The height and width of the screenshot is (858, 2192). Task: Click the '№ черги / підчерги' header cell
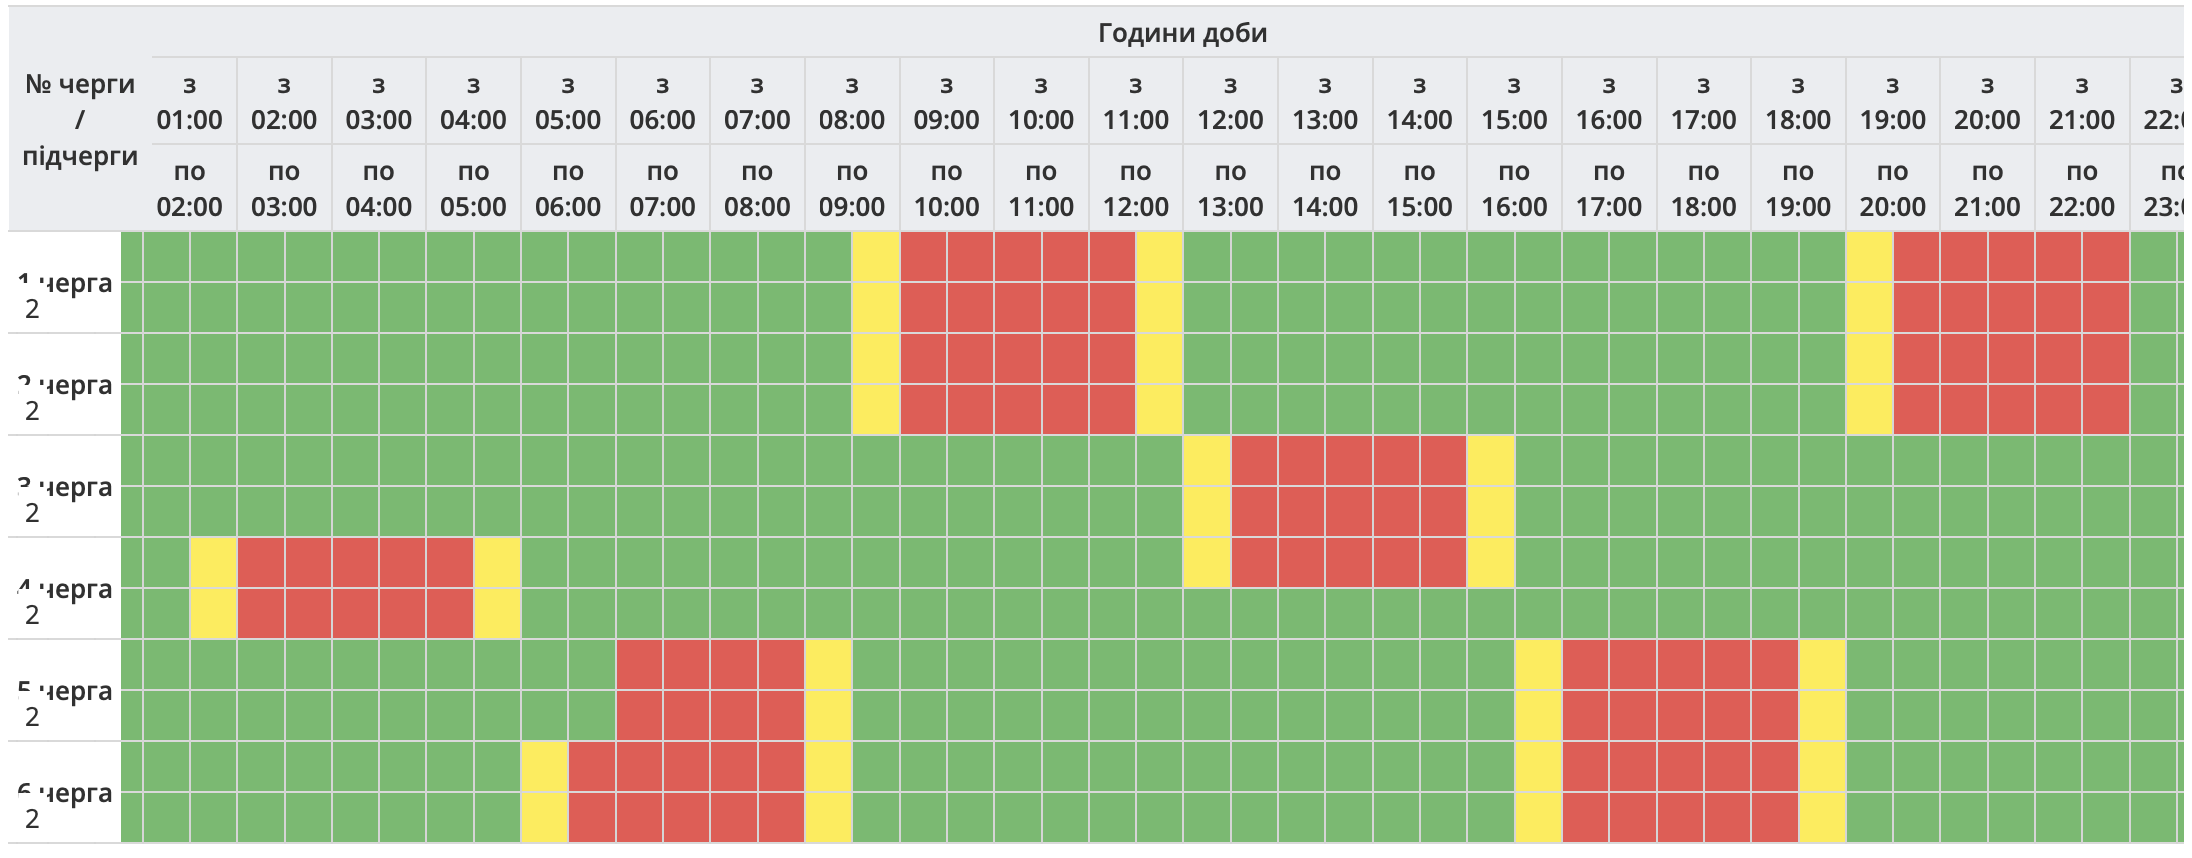(x=80, y=120)
